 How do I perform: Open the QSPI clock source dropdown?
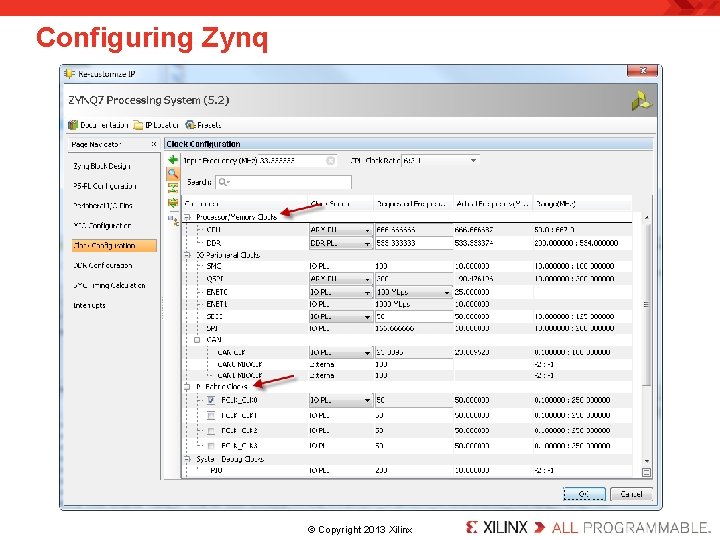[340, 279]
